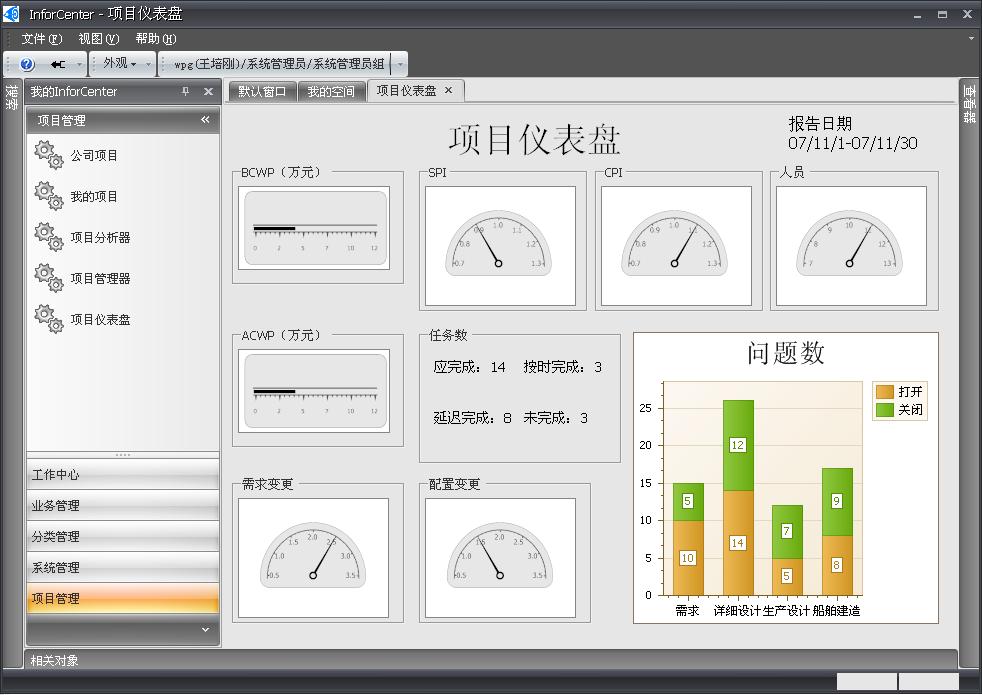
Task: Click the 关闭 green legend swatch
Action: [884, 410]
